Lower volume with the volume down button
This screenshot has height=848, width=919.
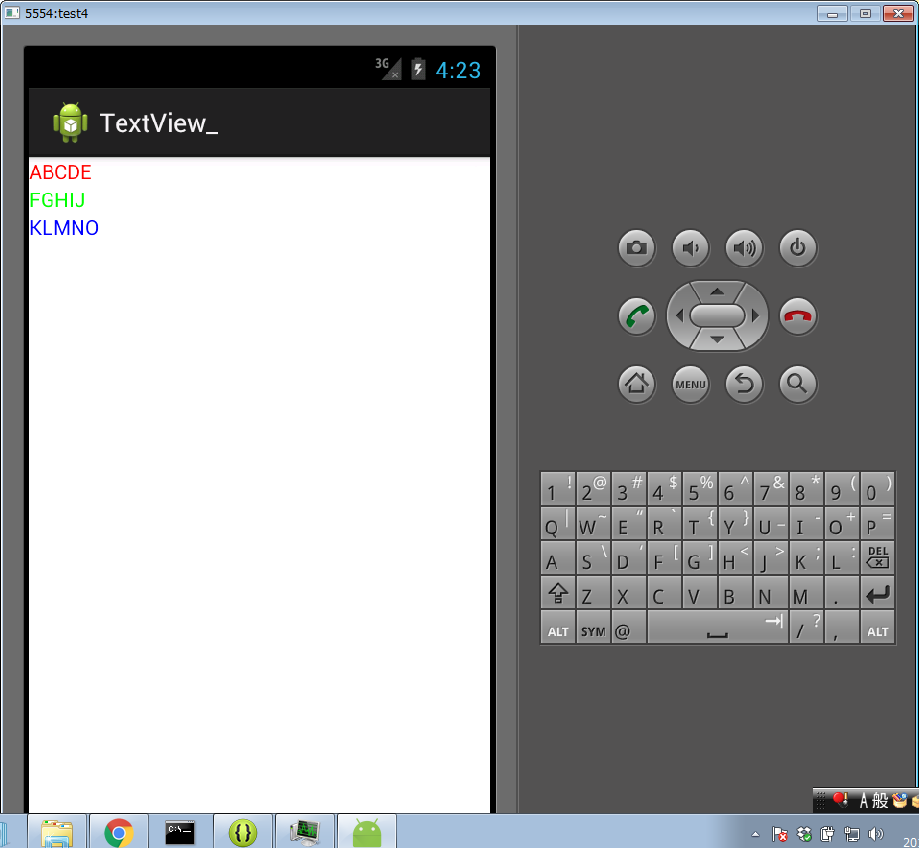690,248
